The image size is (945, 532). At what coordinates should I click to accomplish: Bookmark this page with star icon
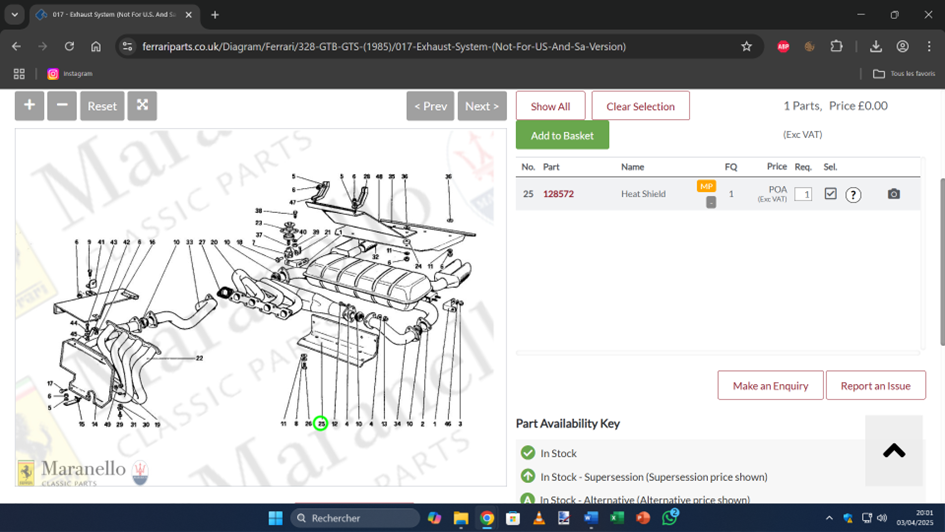747,46
